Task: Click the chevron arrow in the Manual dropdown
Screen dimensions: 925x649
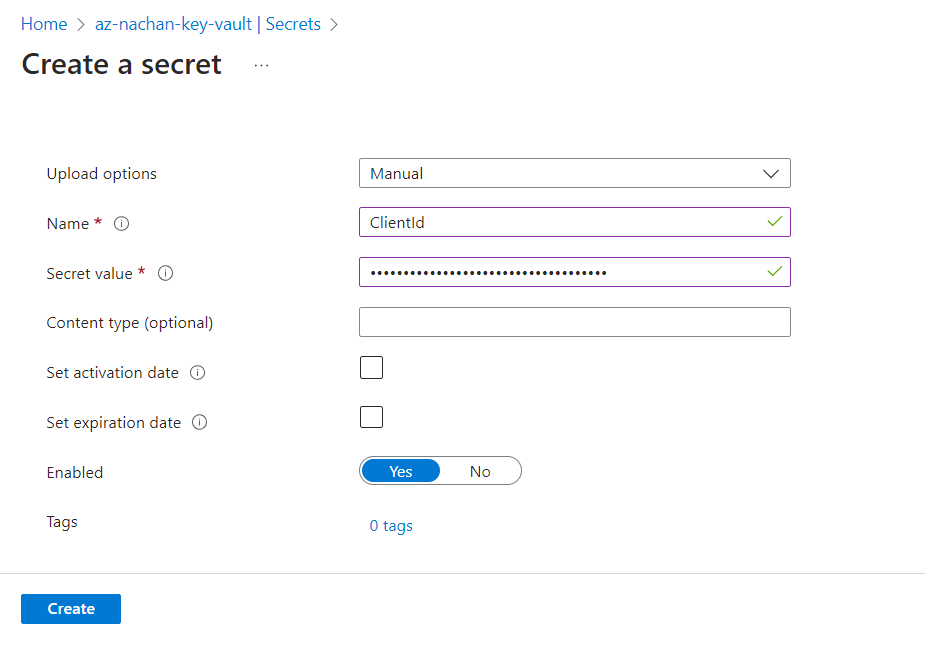Action: coord(771,173)
